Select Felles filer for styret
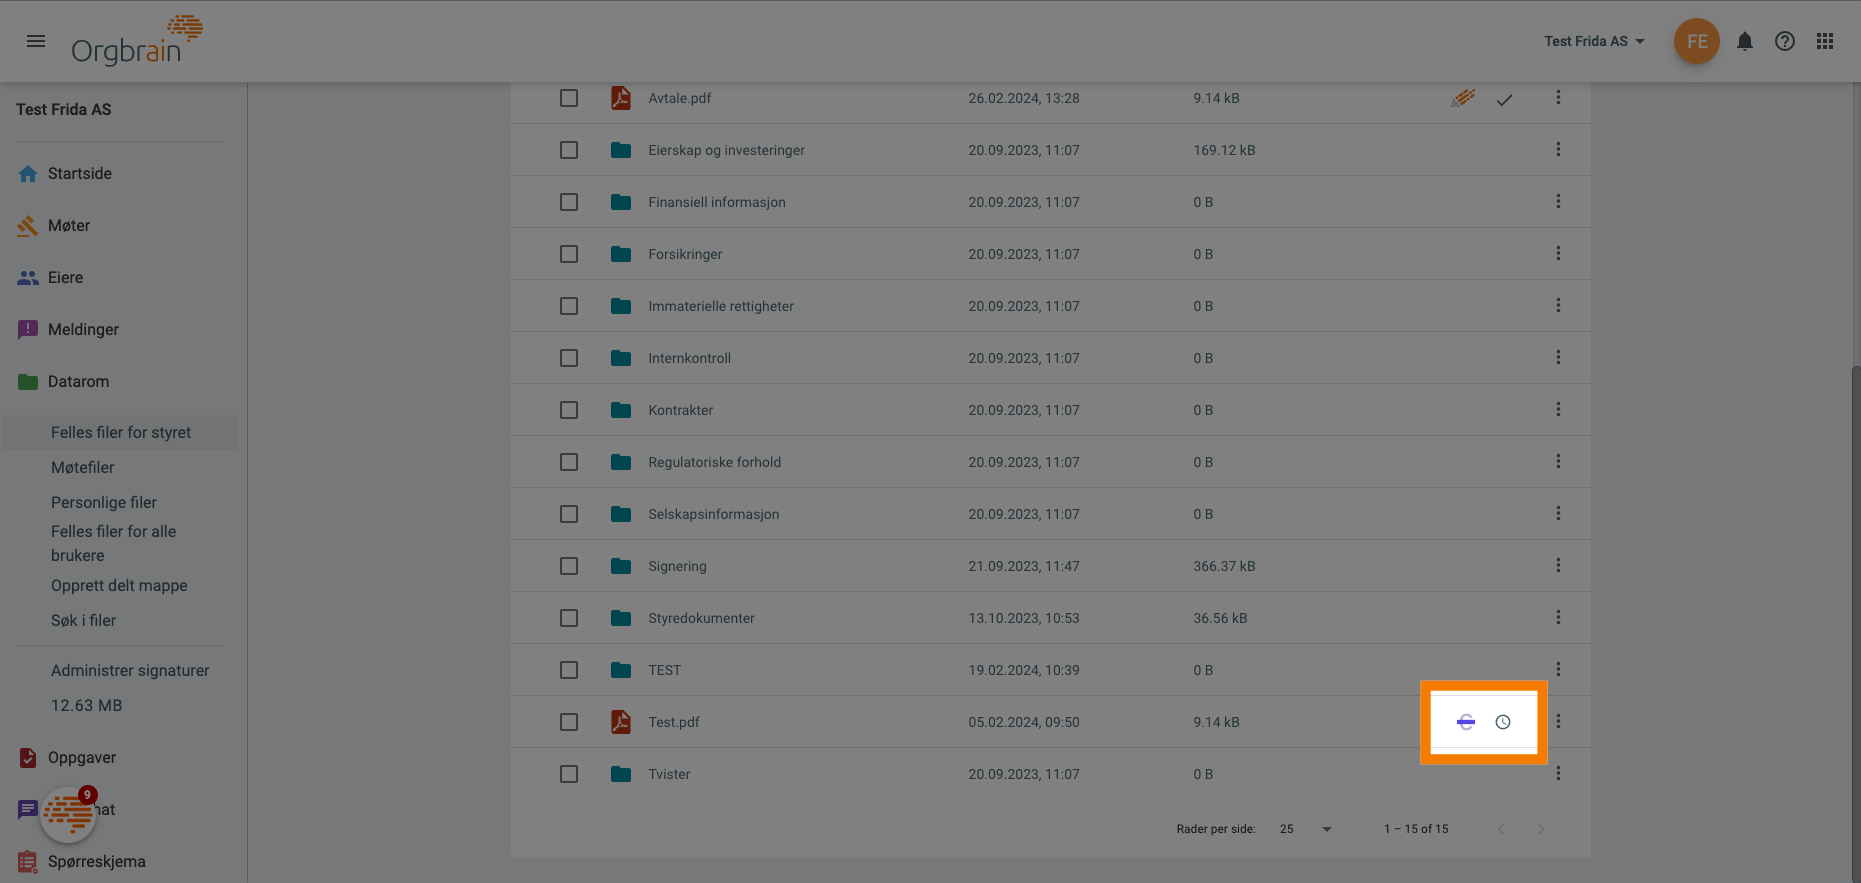 coord(121,432)
